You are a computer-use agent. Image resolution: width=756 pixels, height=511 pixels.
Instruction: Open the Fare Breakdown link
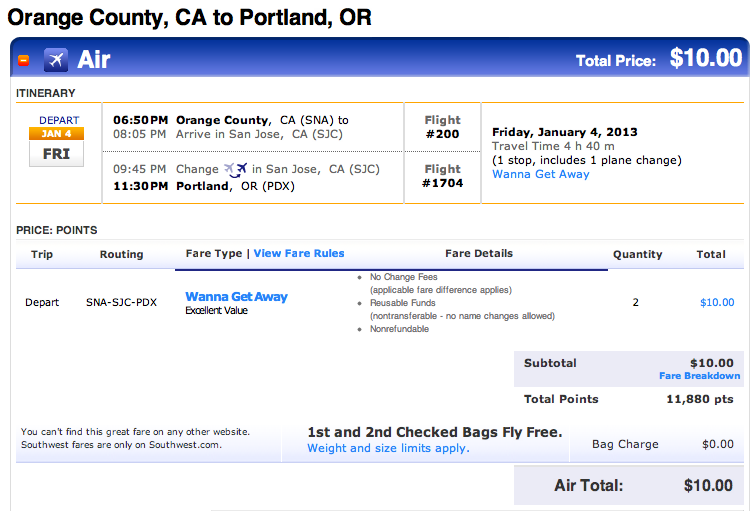pos(700,376)
